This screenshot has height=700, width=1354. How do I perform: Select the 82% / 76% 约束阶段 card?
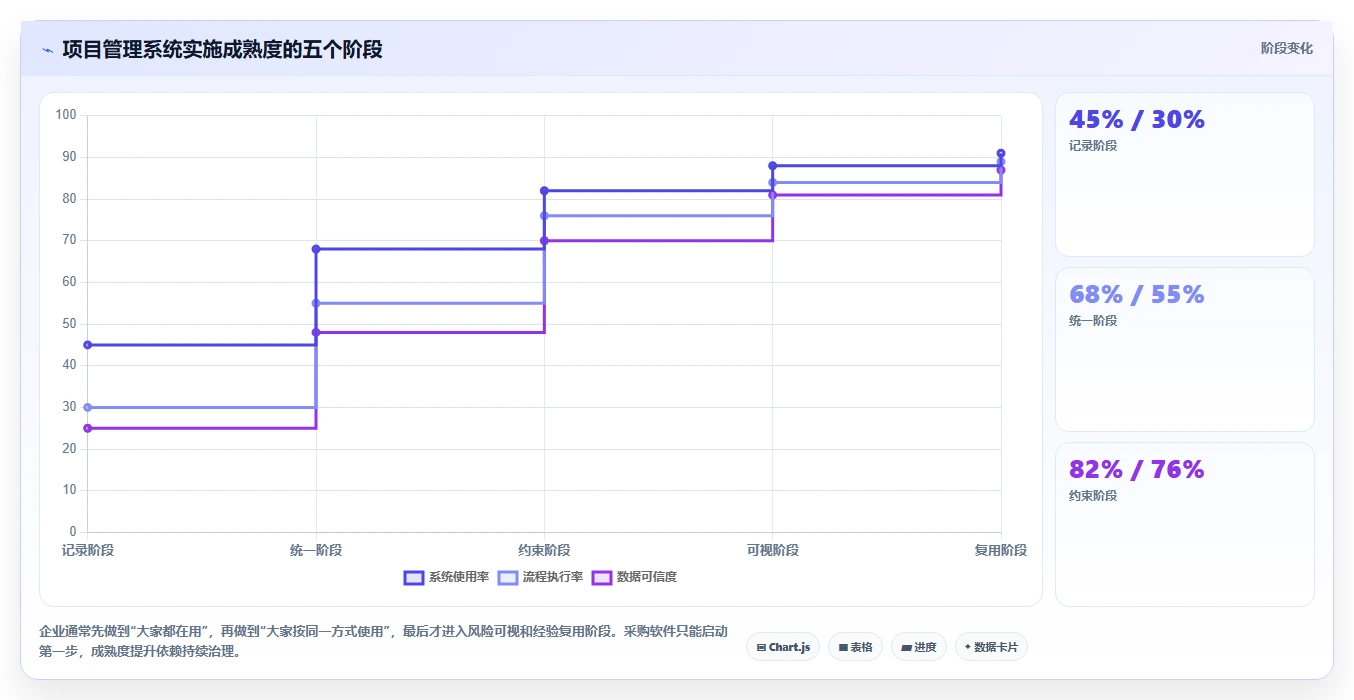click(x=1185, y=524)
